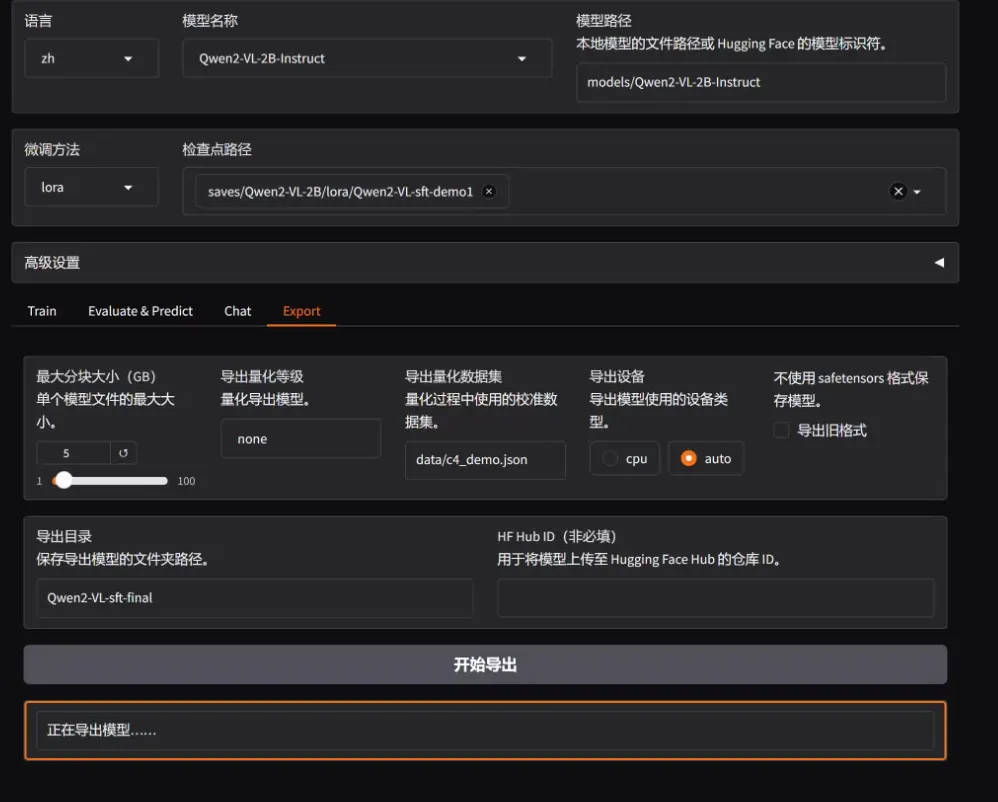This screenshot has height=802, width=998.
Task: Switch to the Evaluate & Predict tab
Action: 140,311
